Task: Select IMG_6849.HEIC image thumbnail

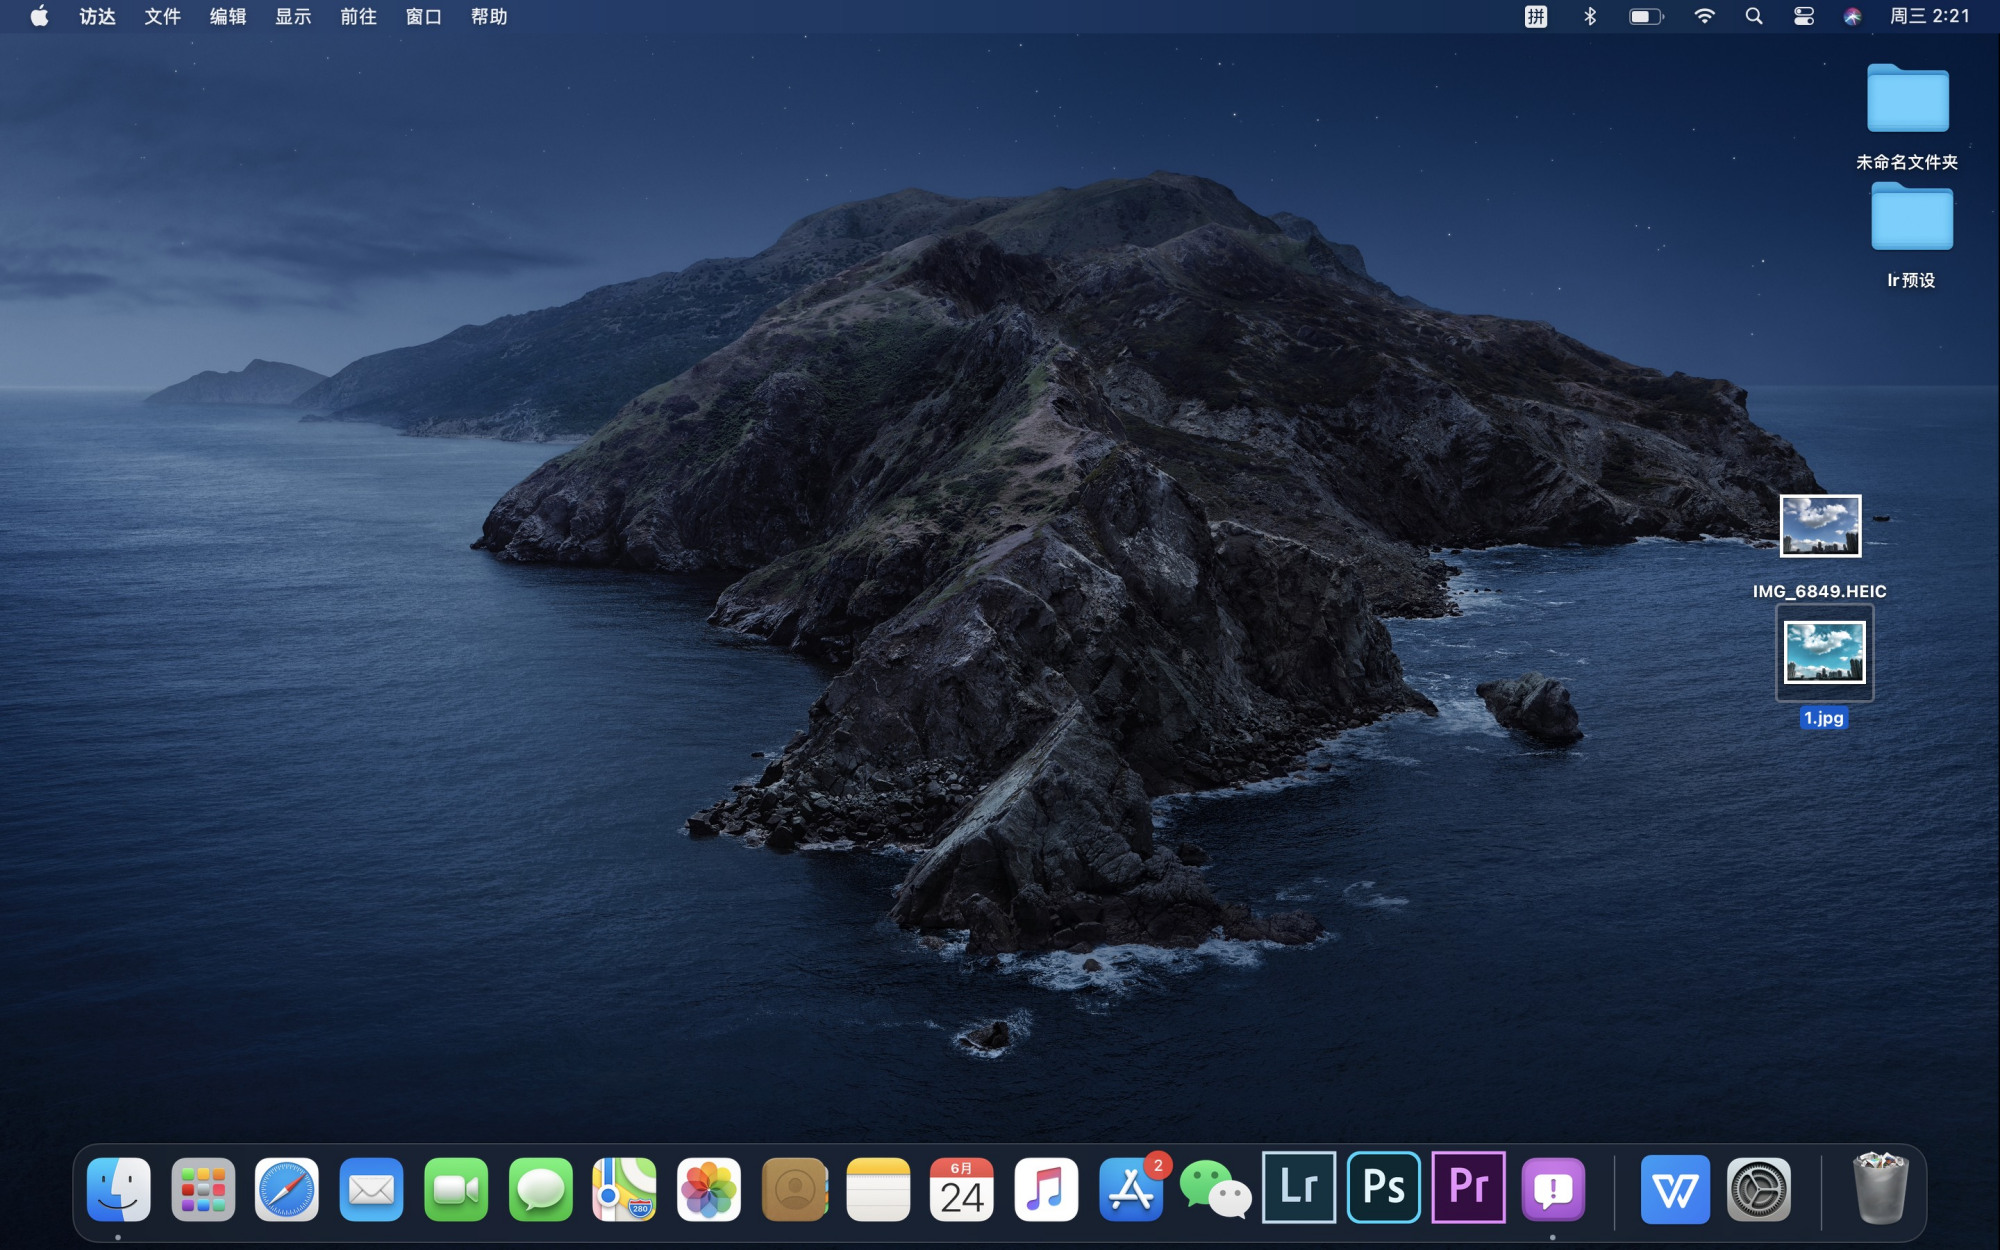Action: (x=1820, y=525)
